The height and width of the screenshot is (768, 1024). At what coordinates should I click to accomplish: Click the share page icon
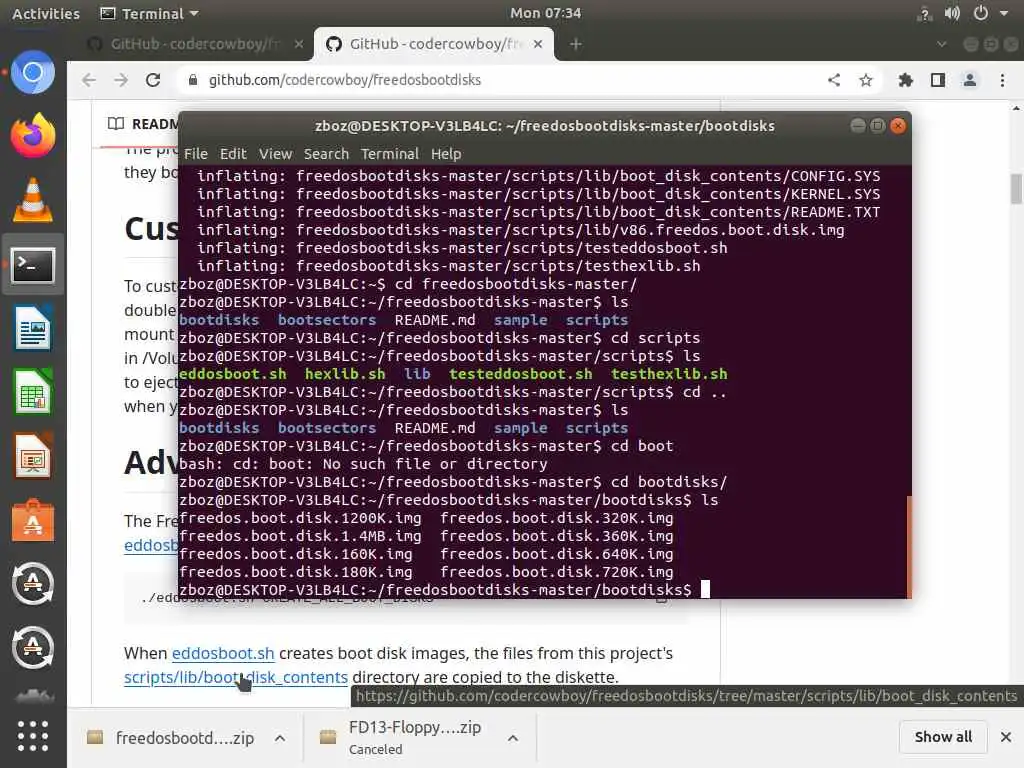point(834,80)
